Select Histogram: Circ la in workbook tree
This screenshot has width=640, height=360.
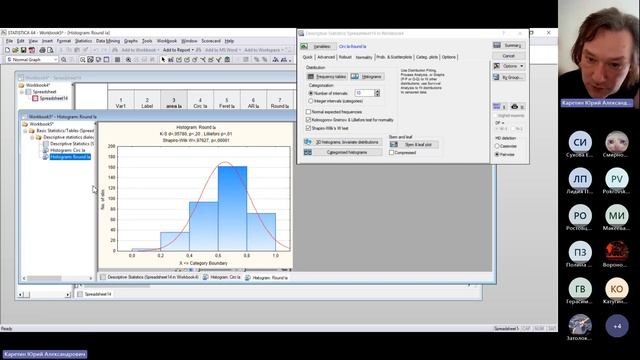click(67, 150)
